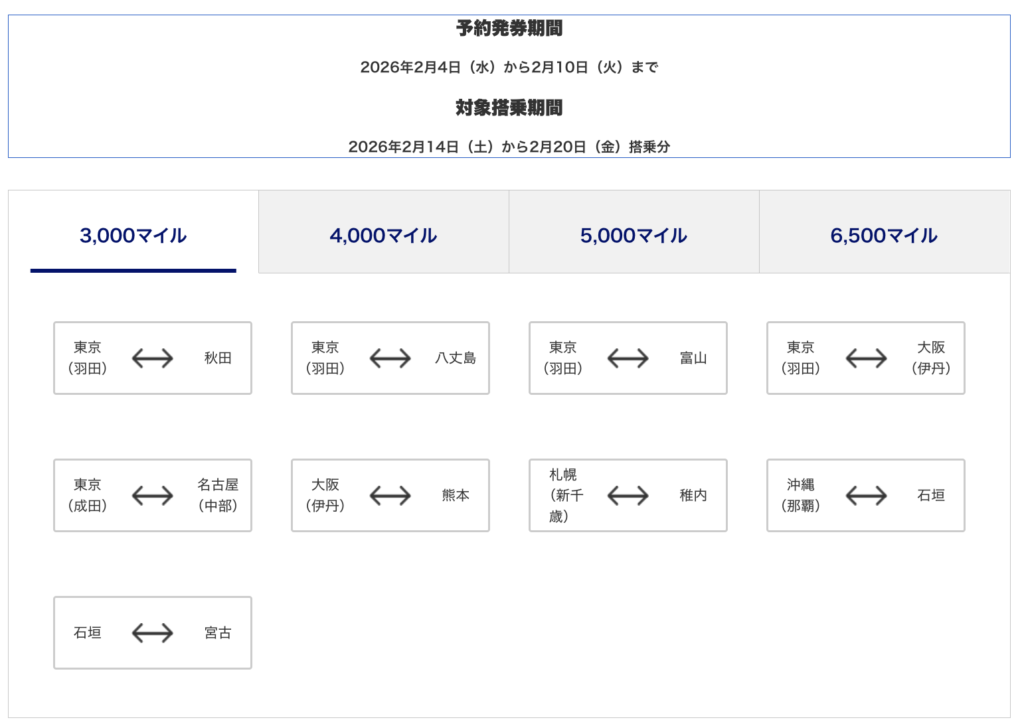This screenshot has width=1024, height=726.
Task: Pick the 東京(成田) origin label
Action: tap(87, 495)
